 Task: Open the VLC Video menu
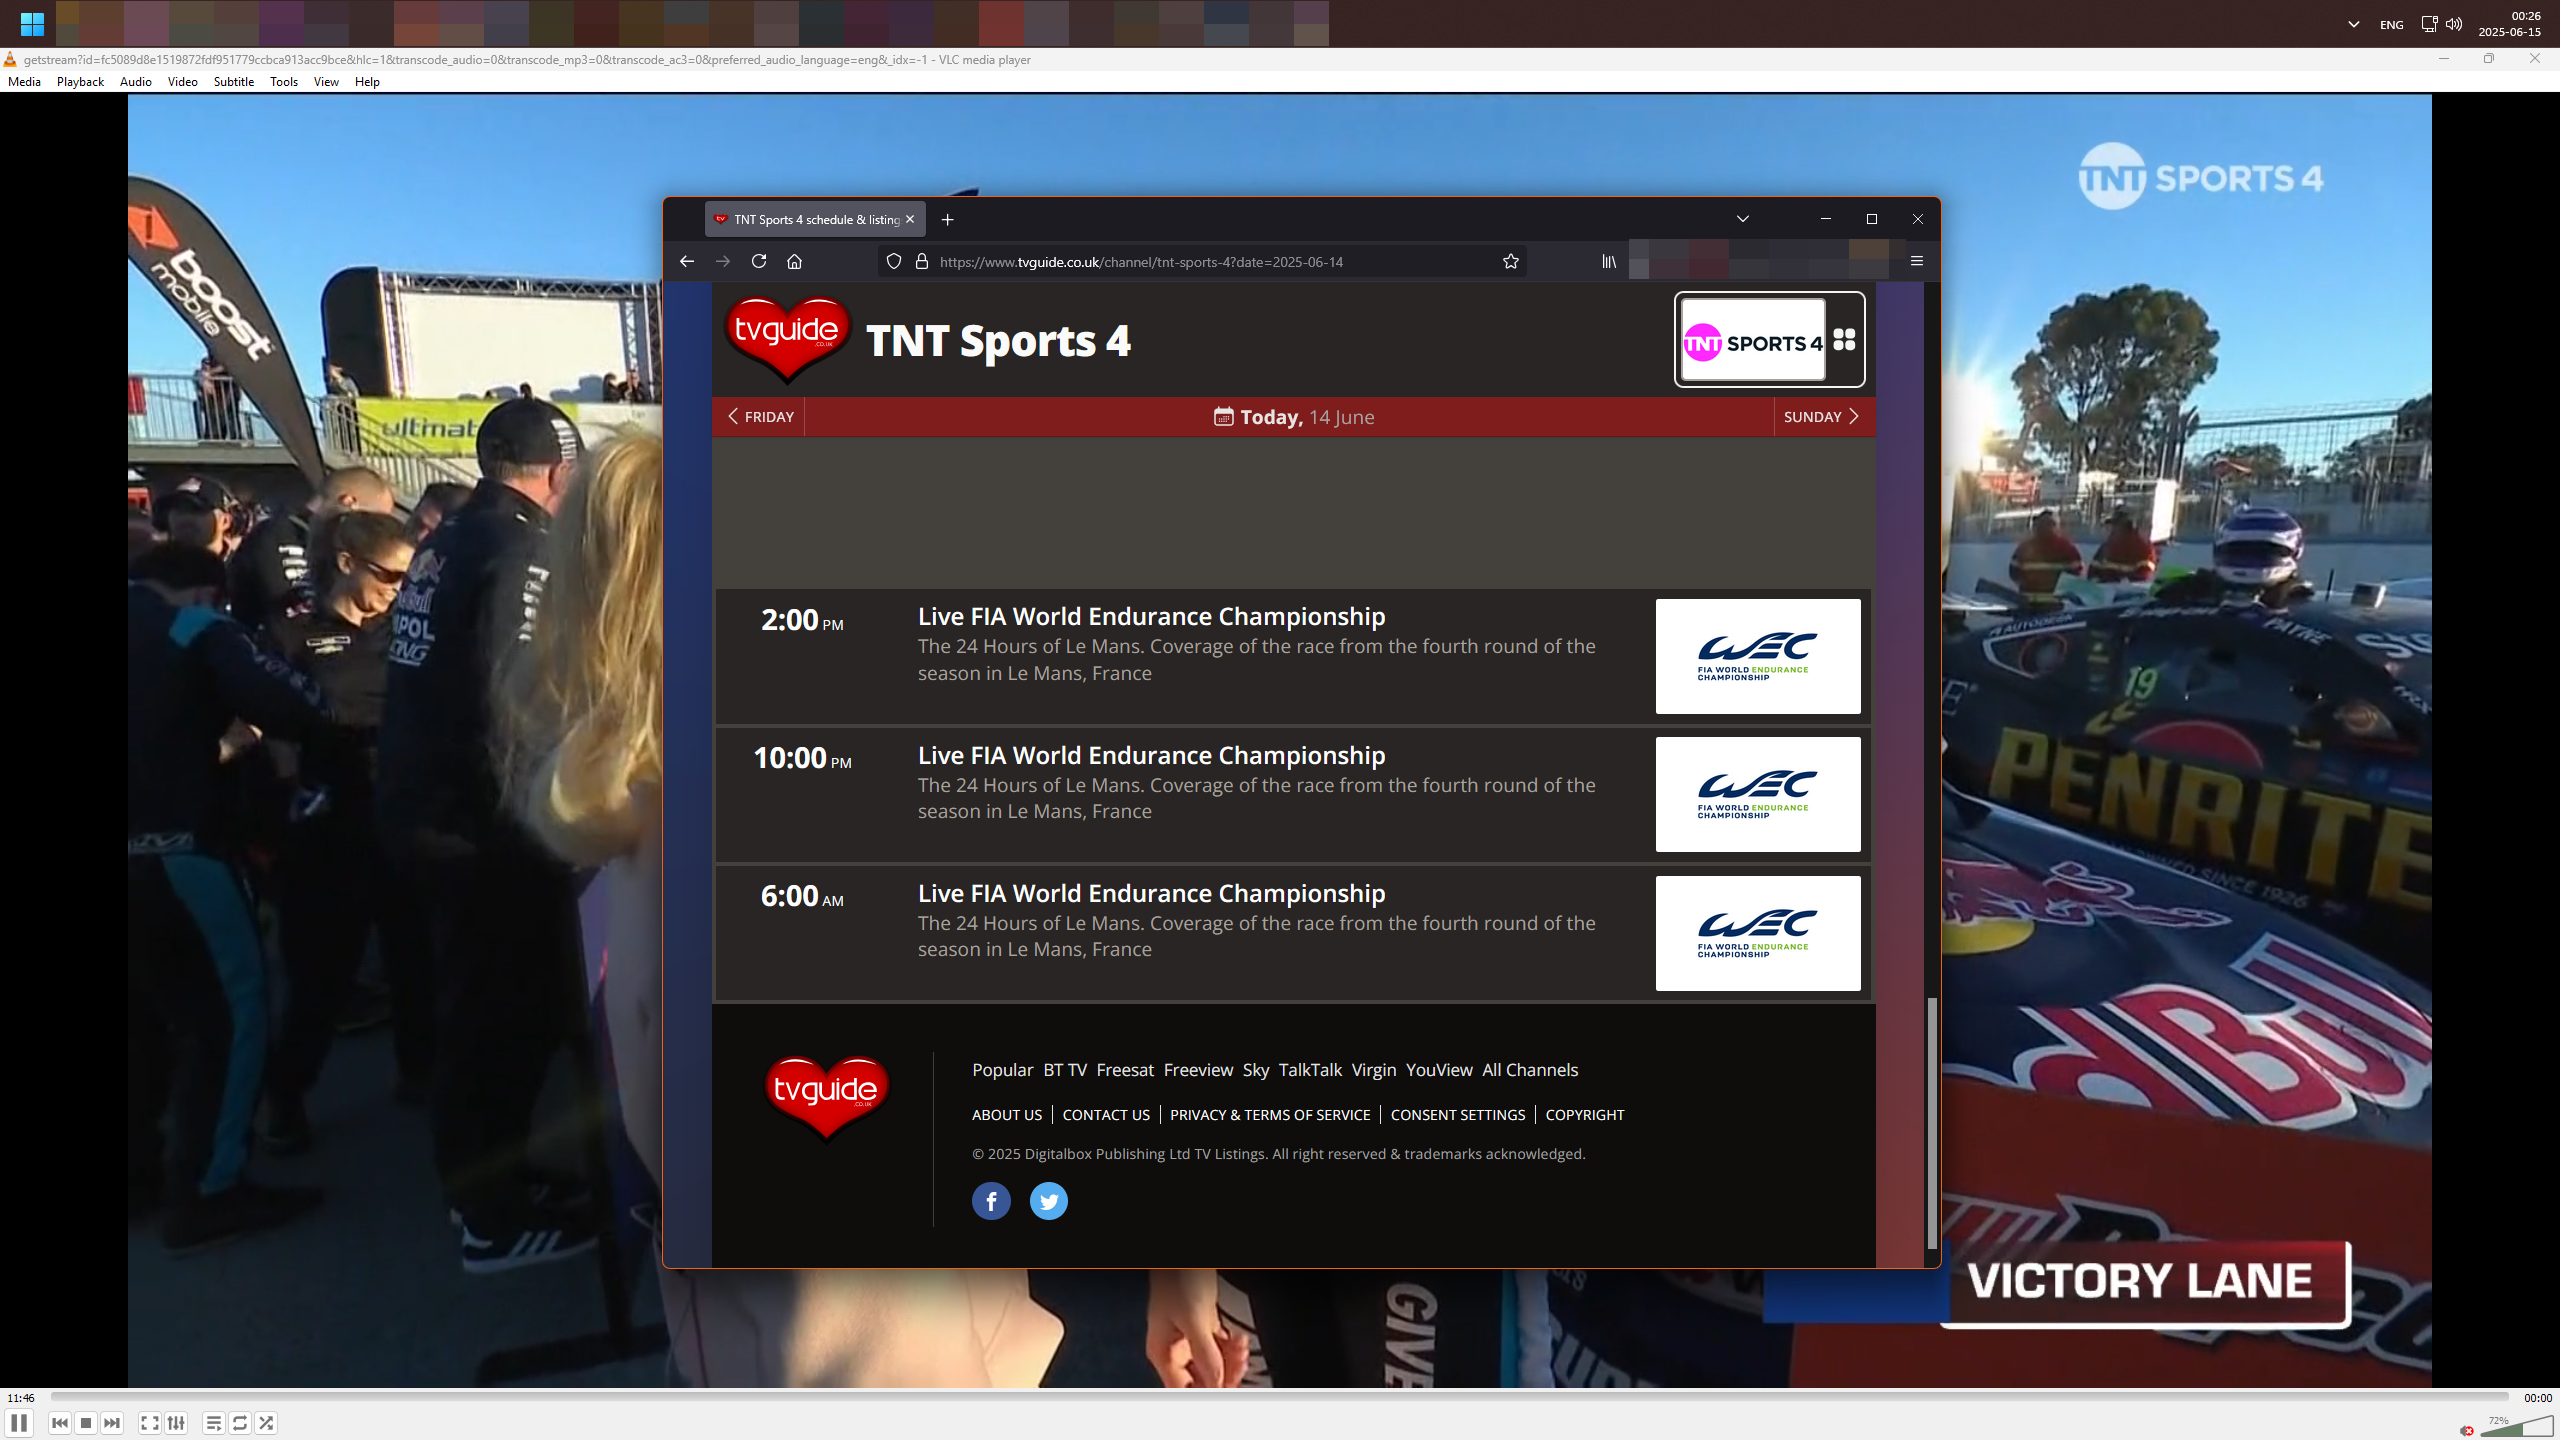pyautogui.click(x=182, y=82)
